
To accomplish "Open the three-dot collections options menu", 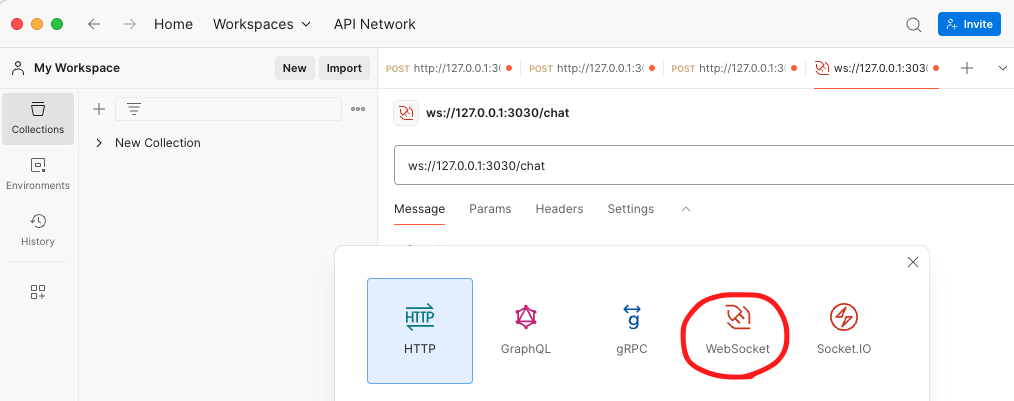I will (x=358, y=109).
